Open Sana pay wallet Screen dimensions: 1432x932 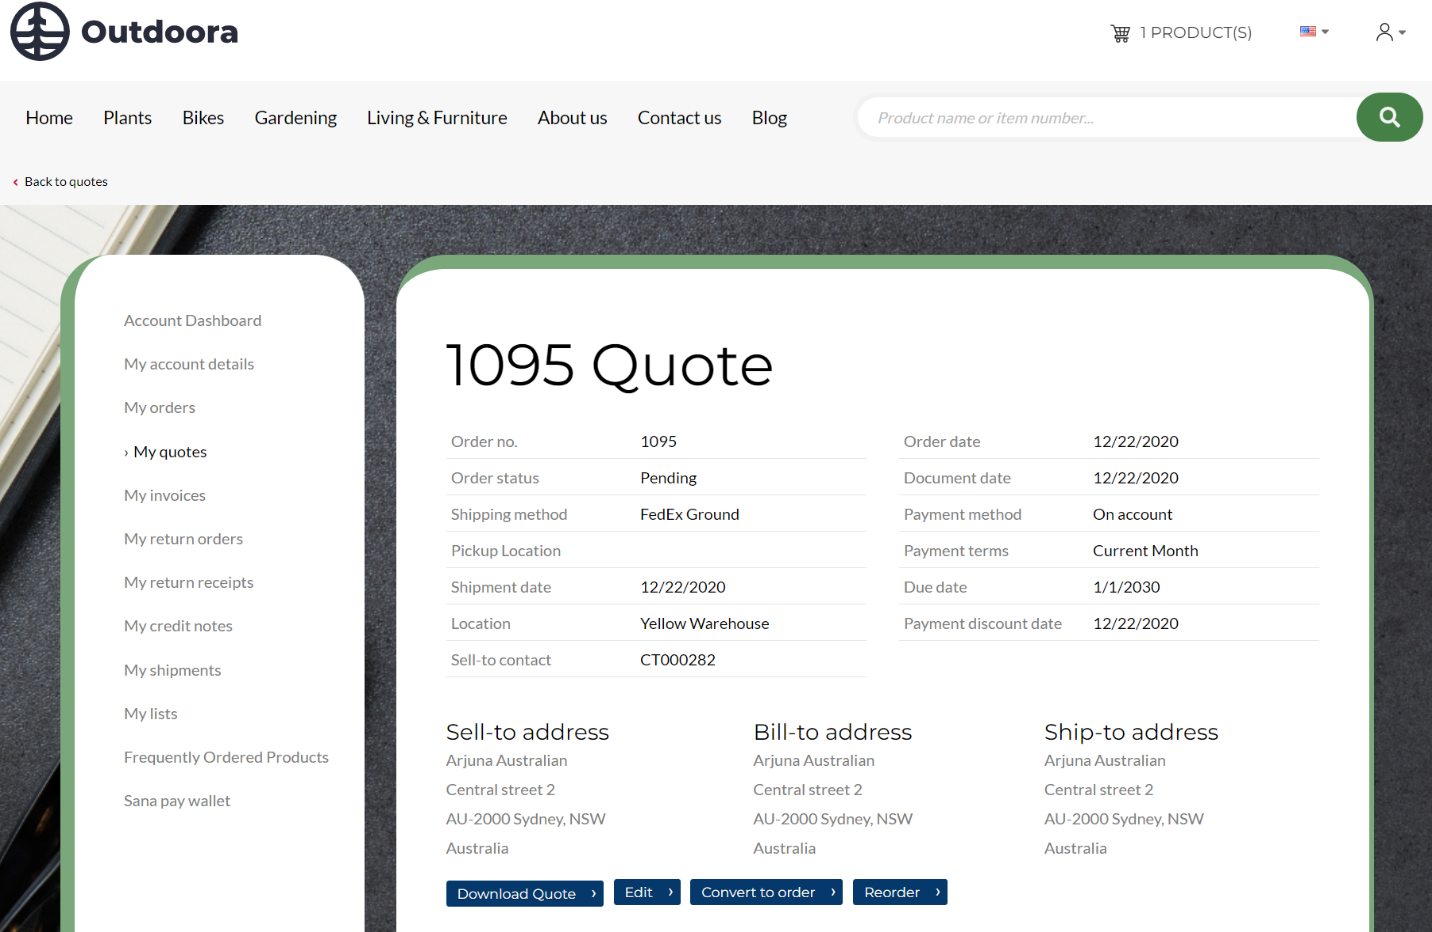coord(177,801)
